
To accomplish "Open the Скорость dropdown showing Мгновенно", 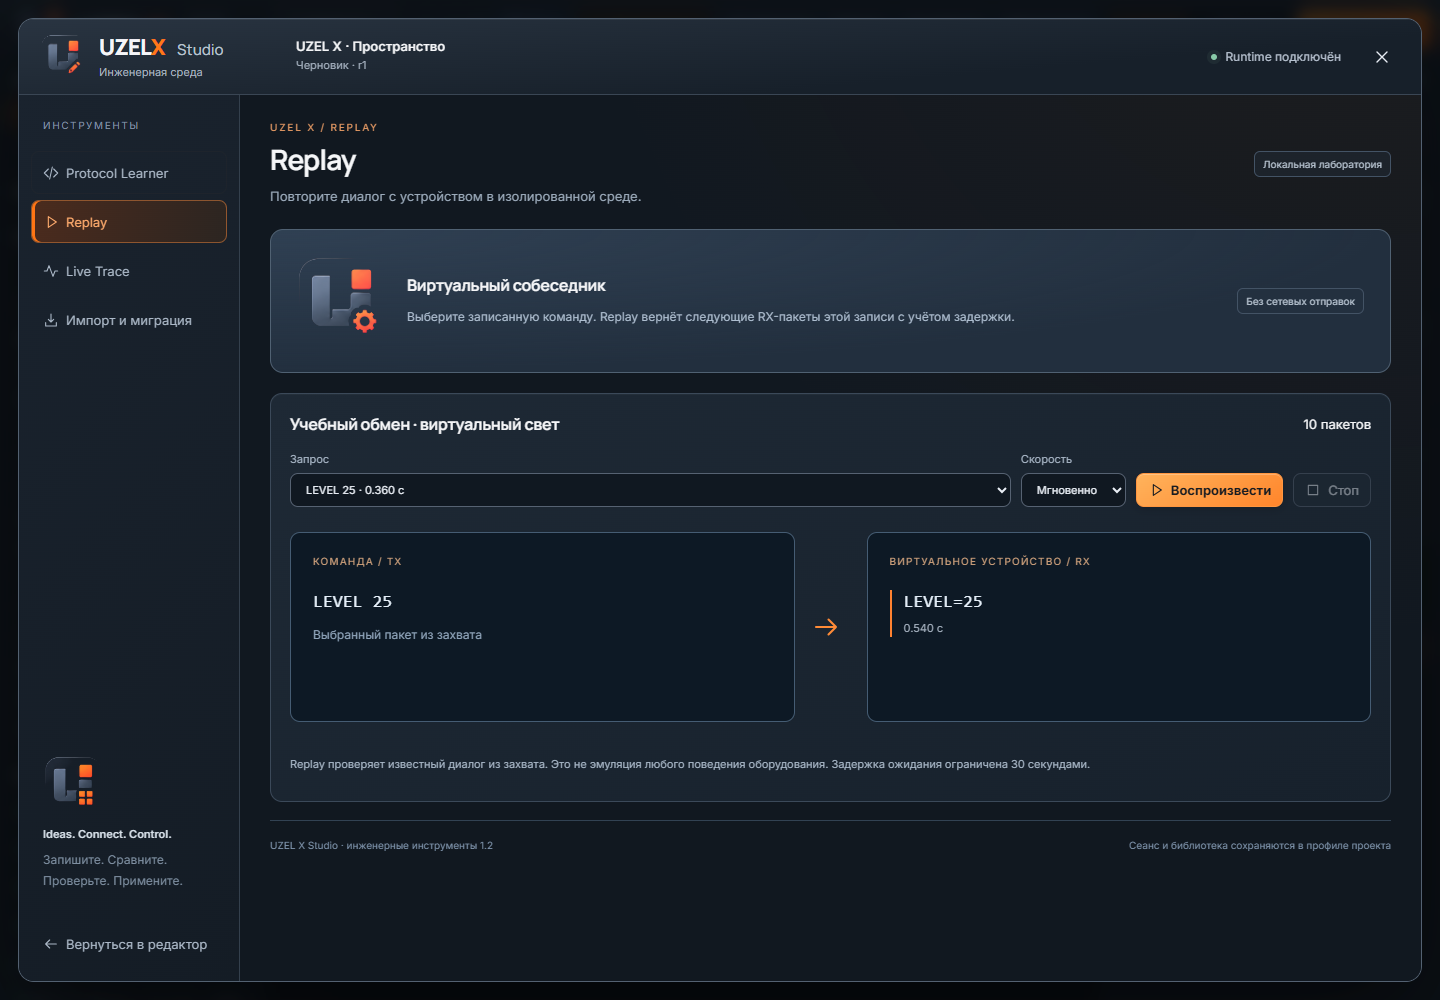I will point(1073,490).
